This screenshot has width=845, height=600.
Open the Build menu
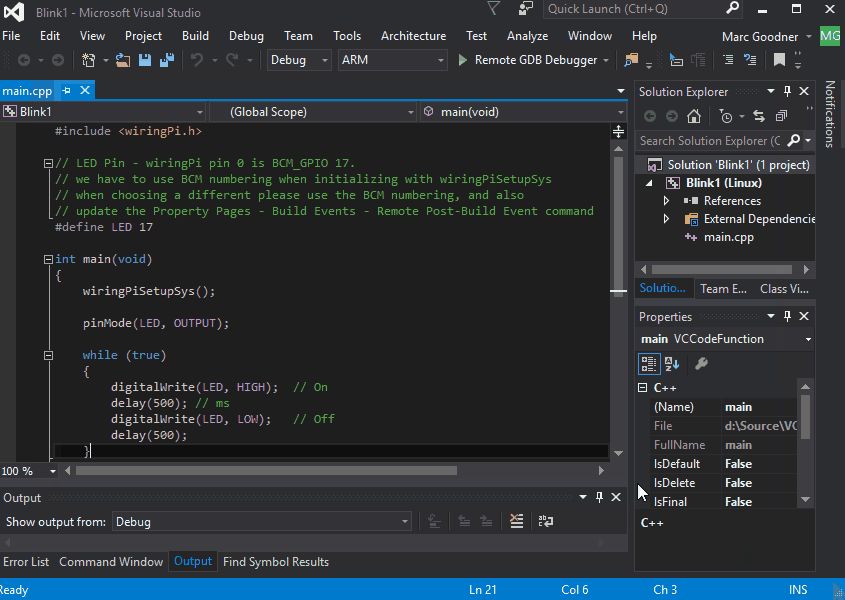195,36
